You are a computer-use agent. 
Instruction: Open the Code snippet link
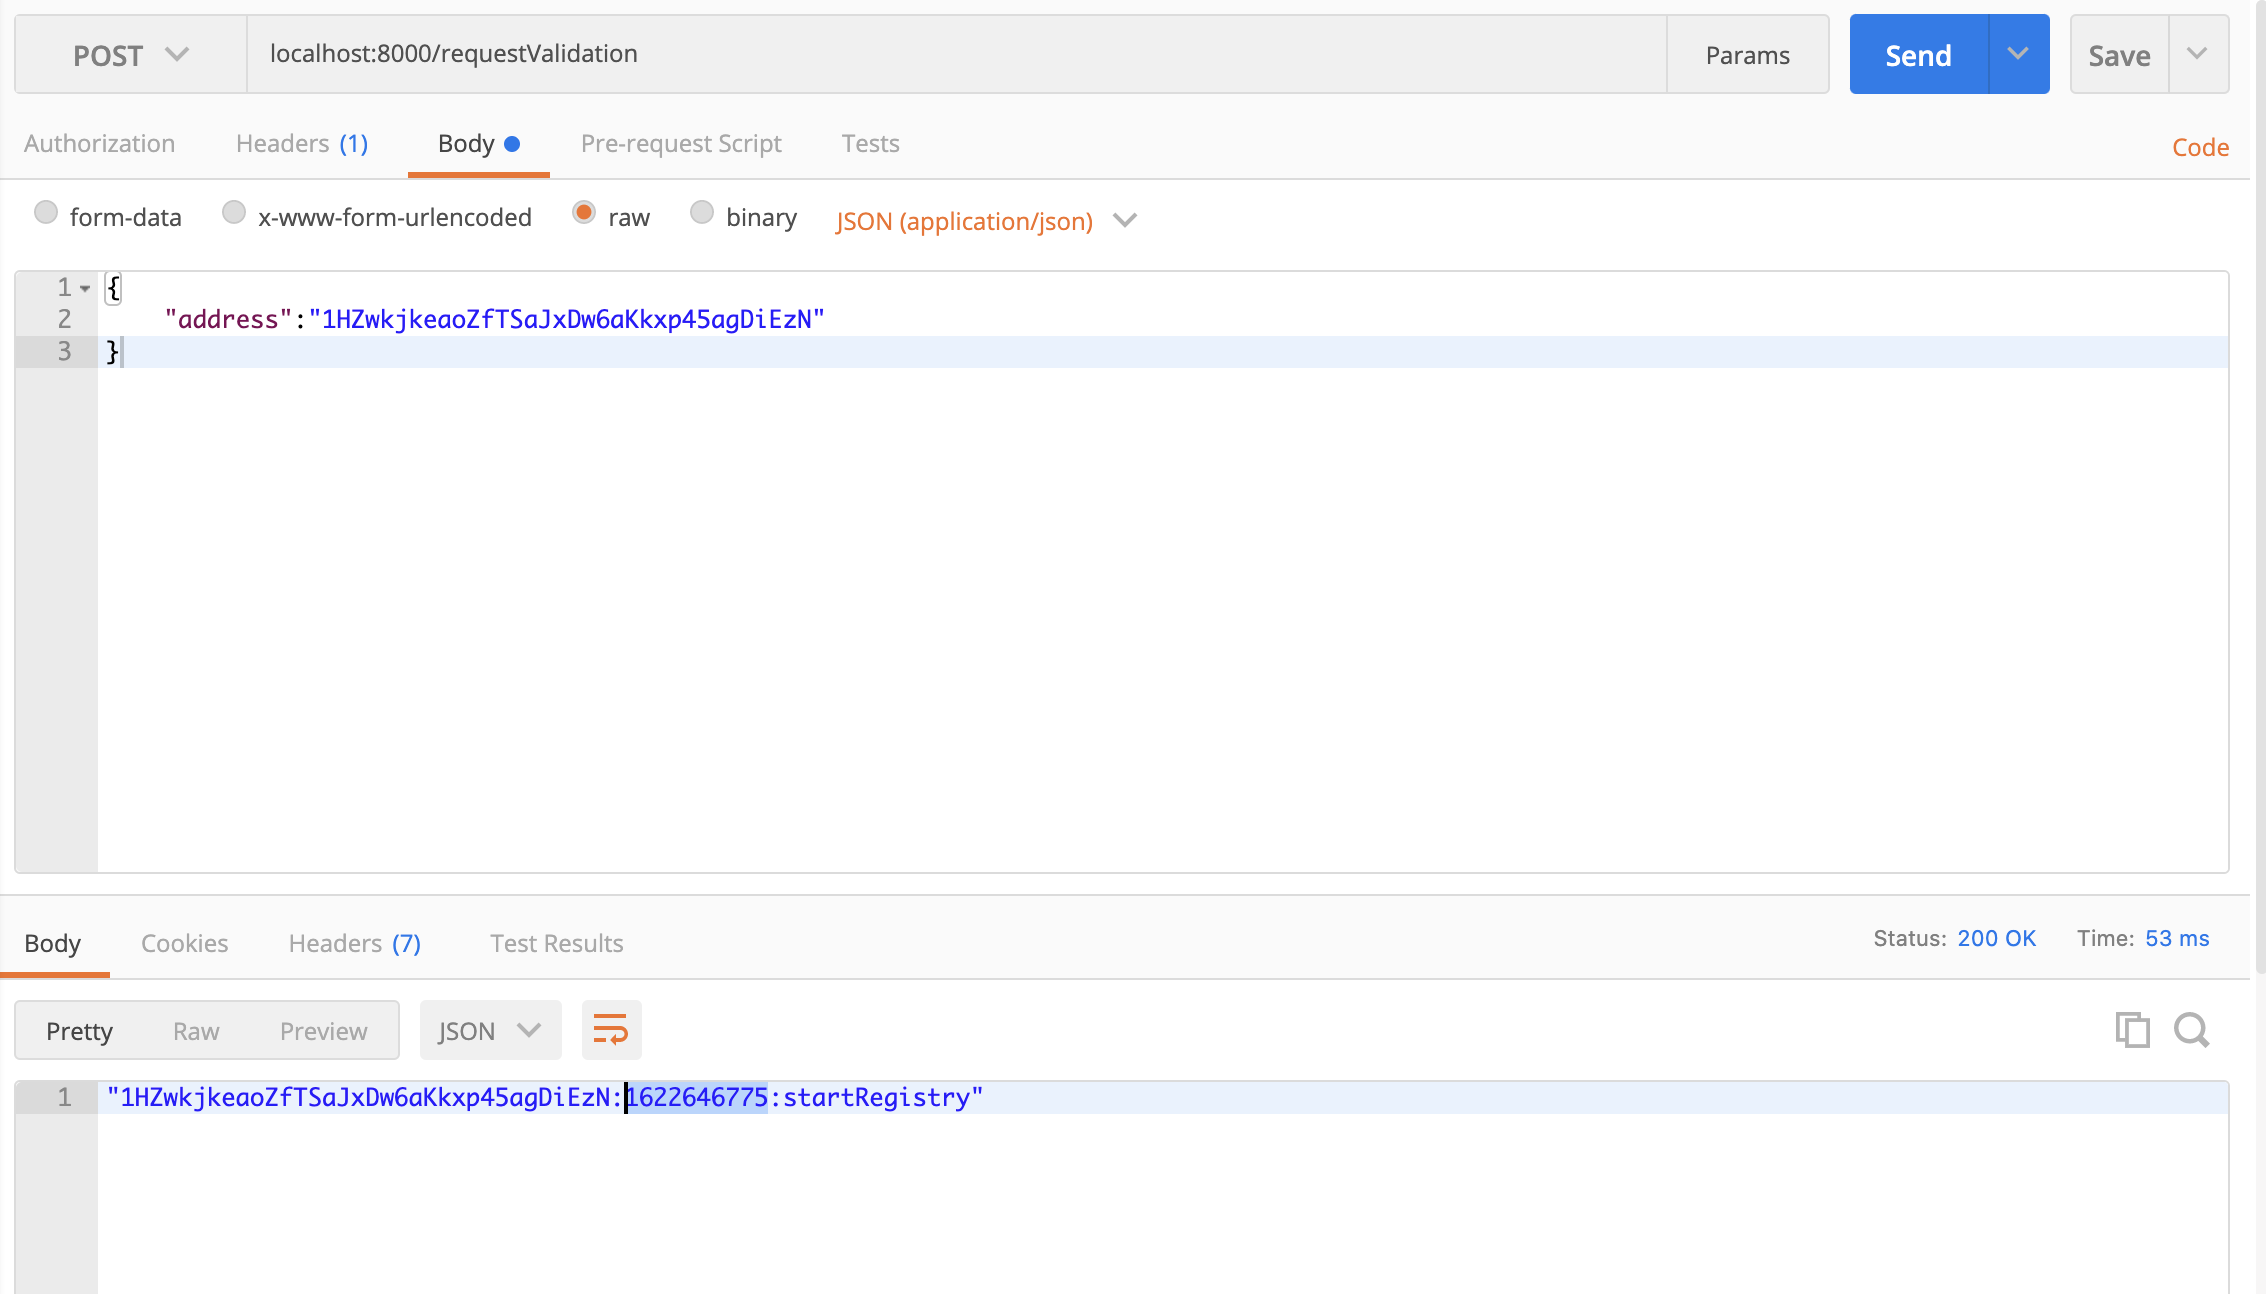pyautogui.click(x=2200, y=148)
